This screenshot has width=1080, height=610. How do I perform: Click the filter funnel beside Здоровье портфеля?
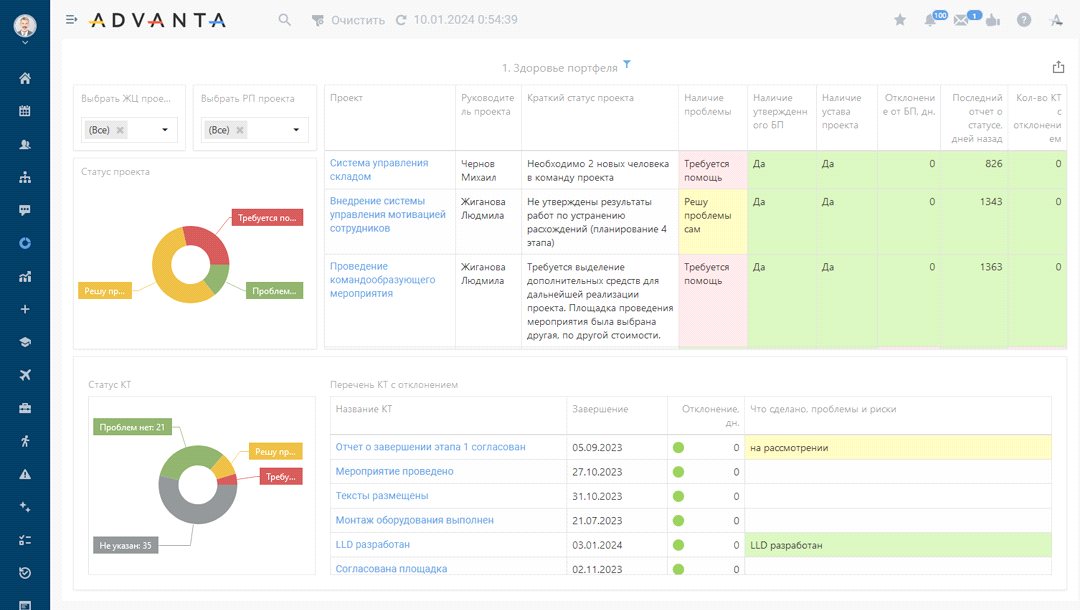pyautogui.click(x=627, y=65)
